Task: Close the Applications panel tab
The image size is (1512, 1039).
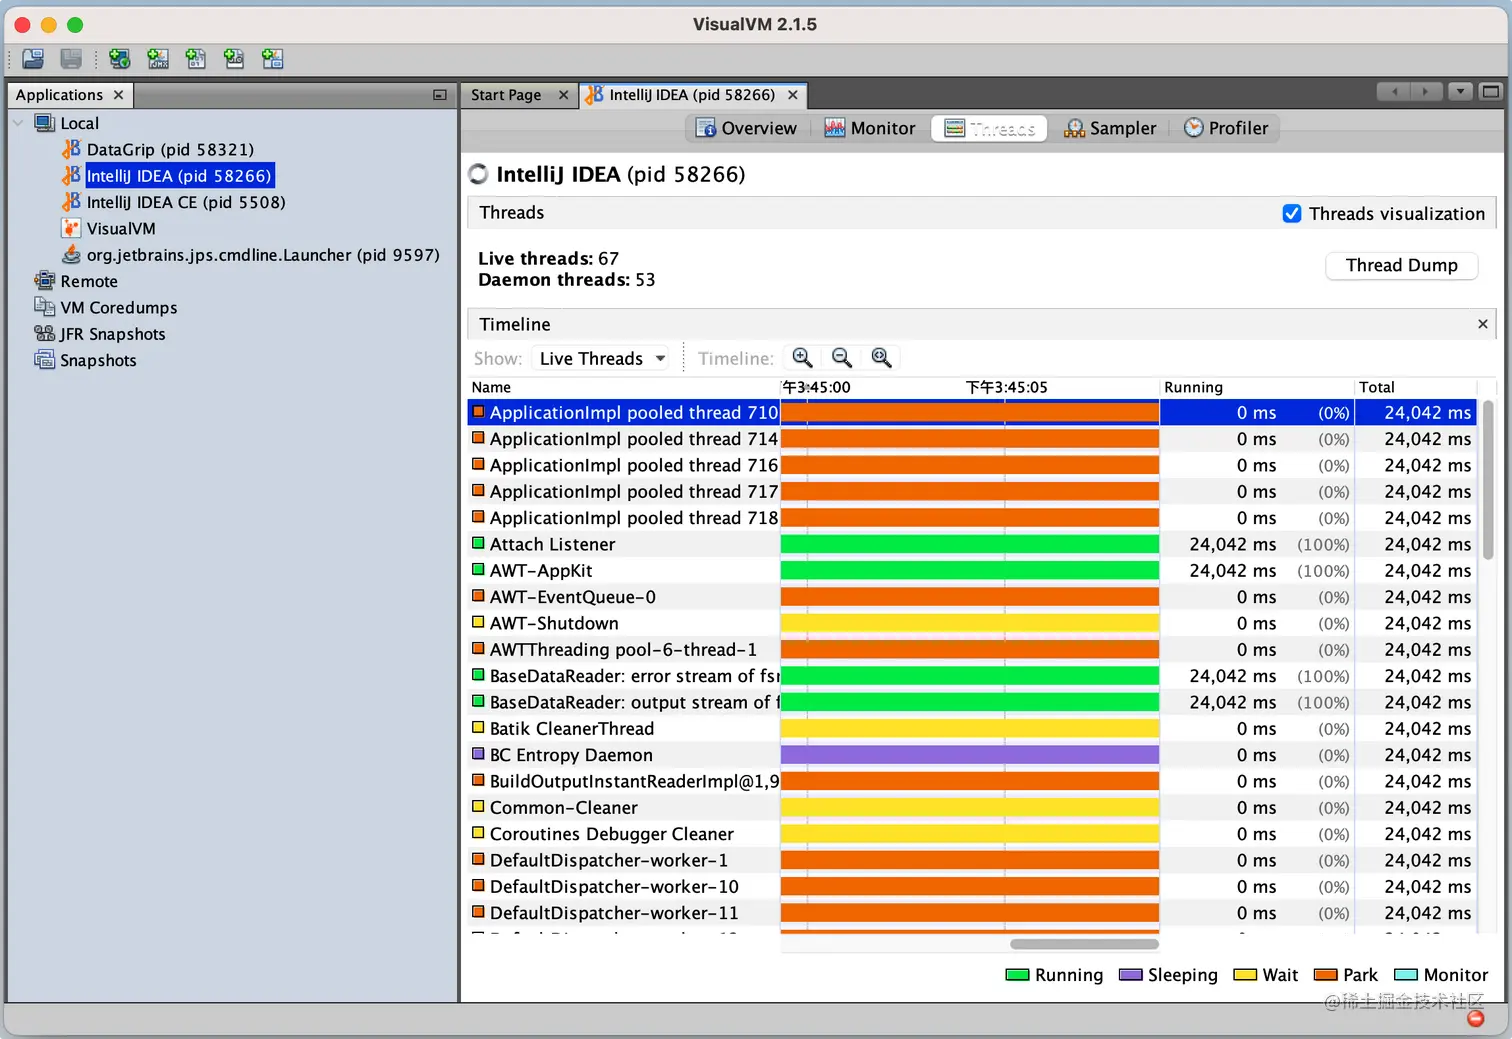Action: [118, 95]
